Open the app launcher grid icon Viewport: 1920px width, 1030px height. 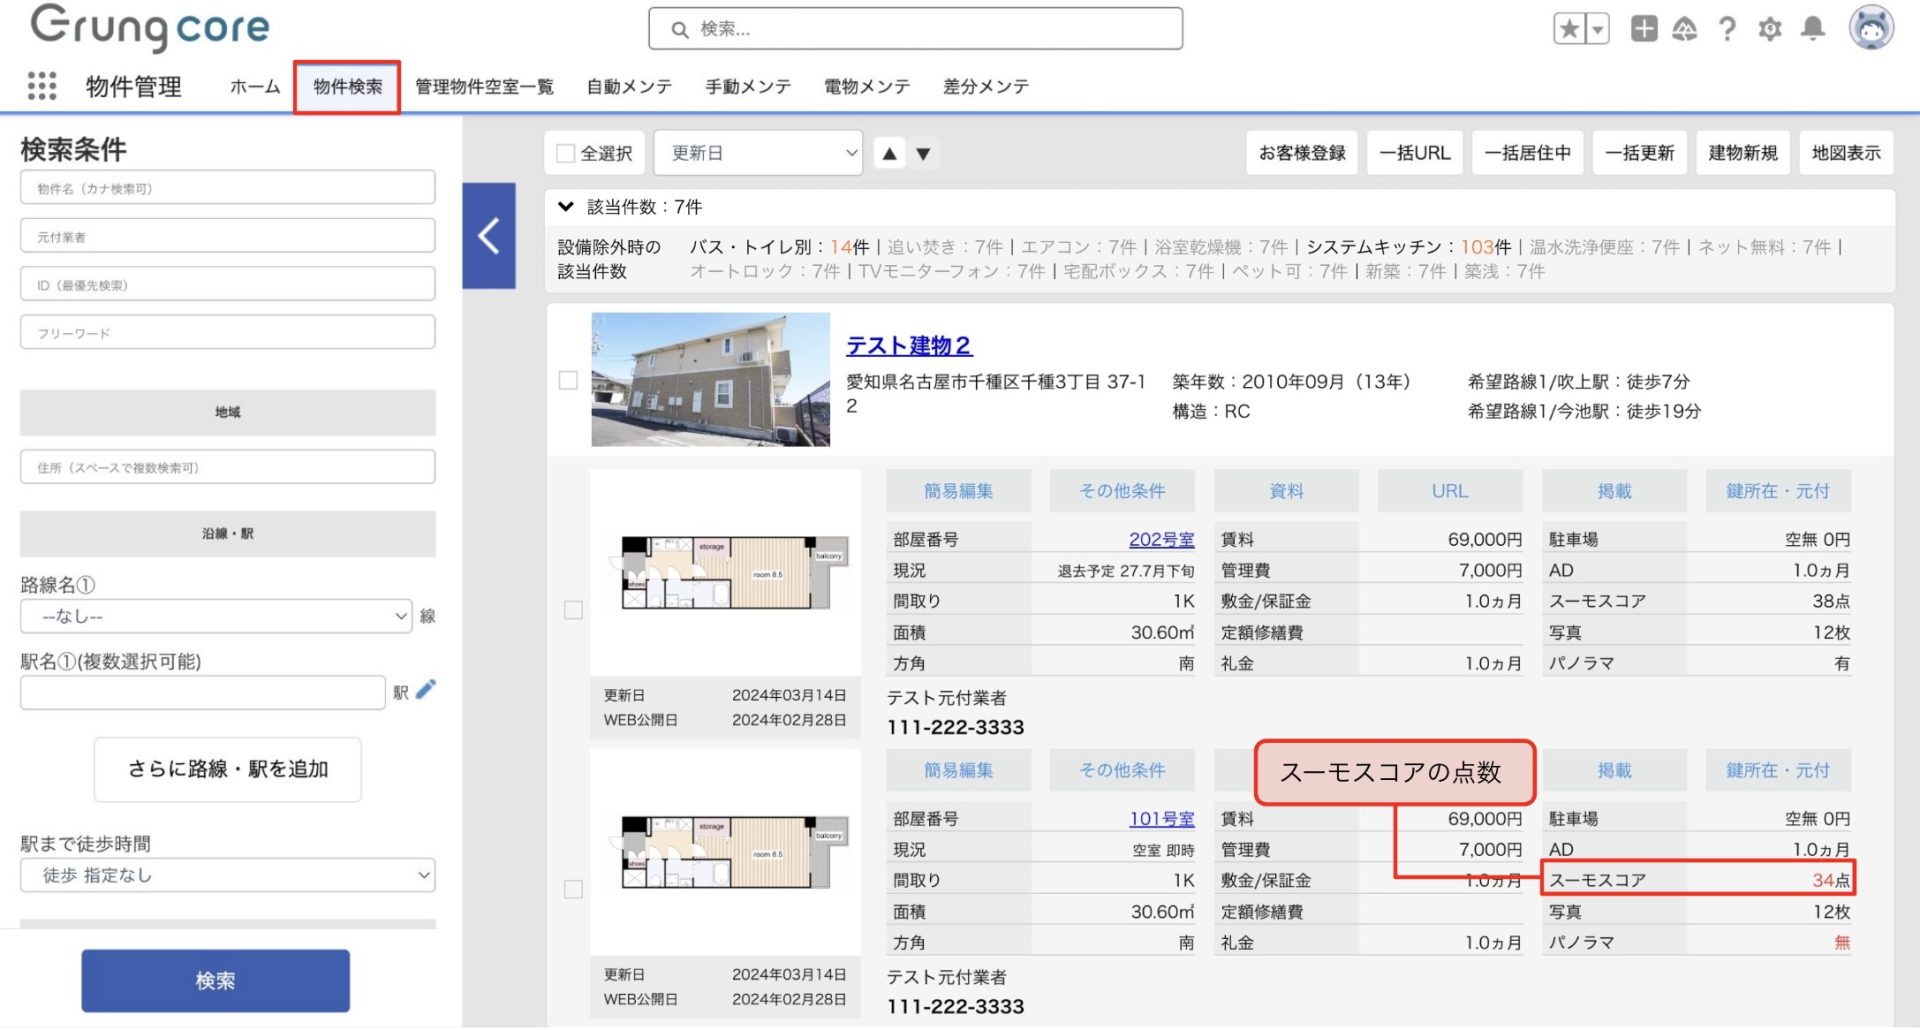click(x=41, y=86)
